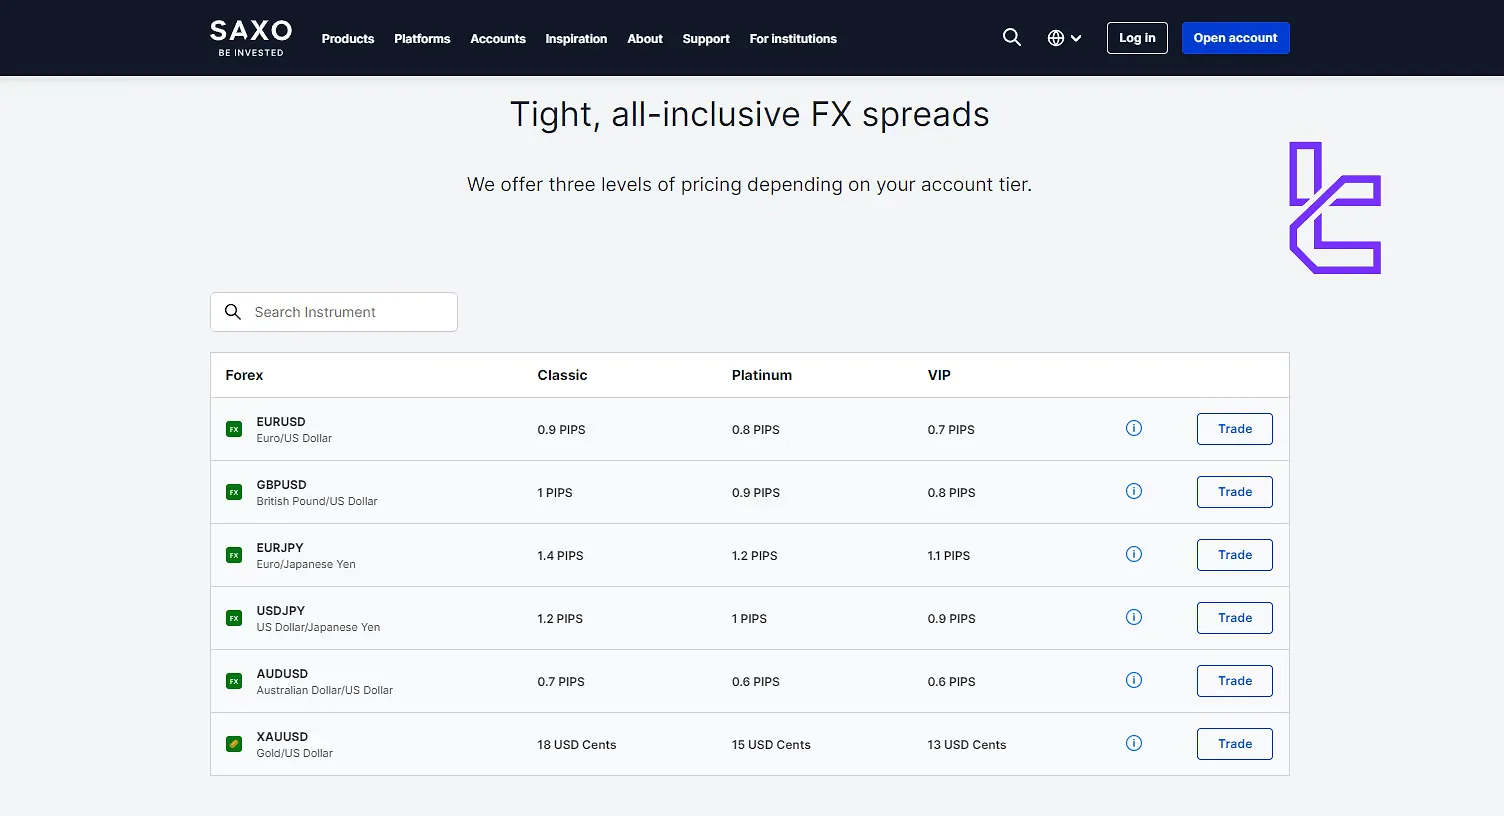
Task: Click Trade button for XAUUSD
Action: [x=1235, y=744]
